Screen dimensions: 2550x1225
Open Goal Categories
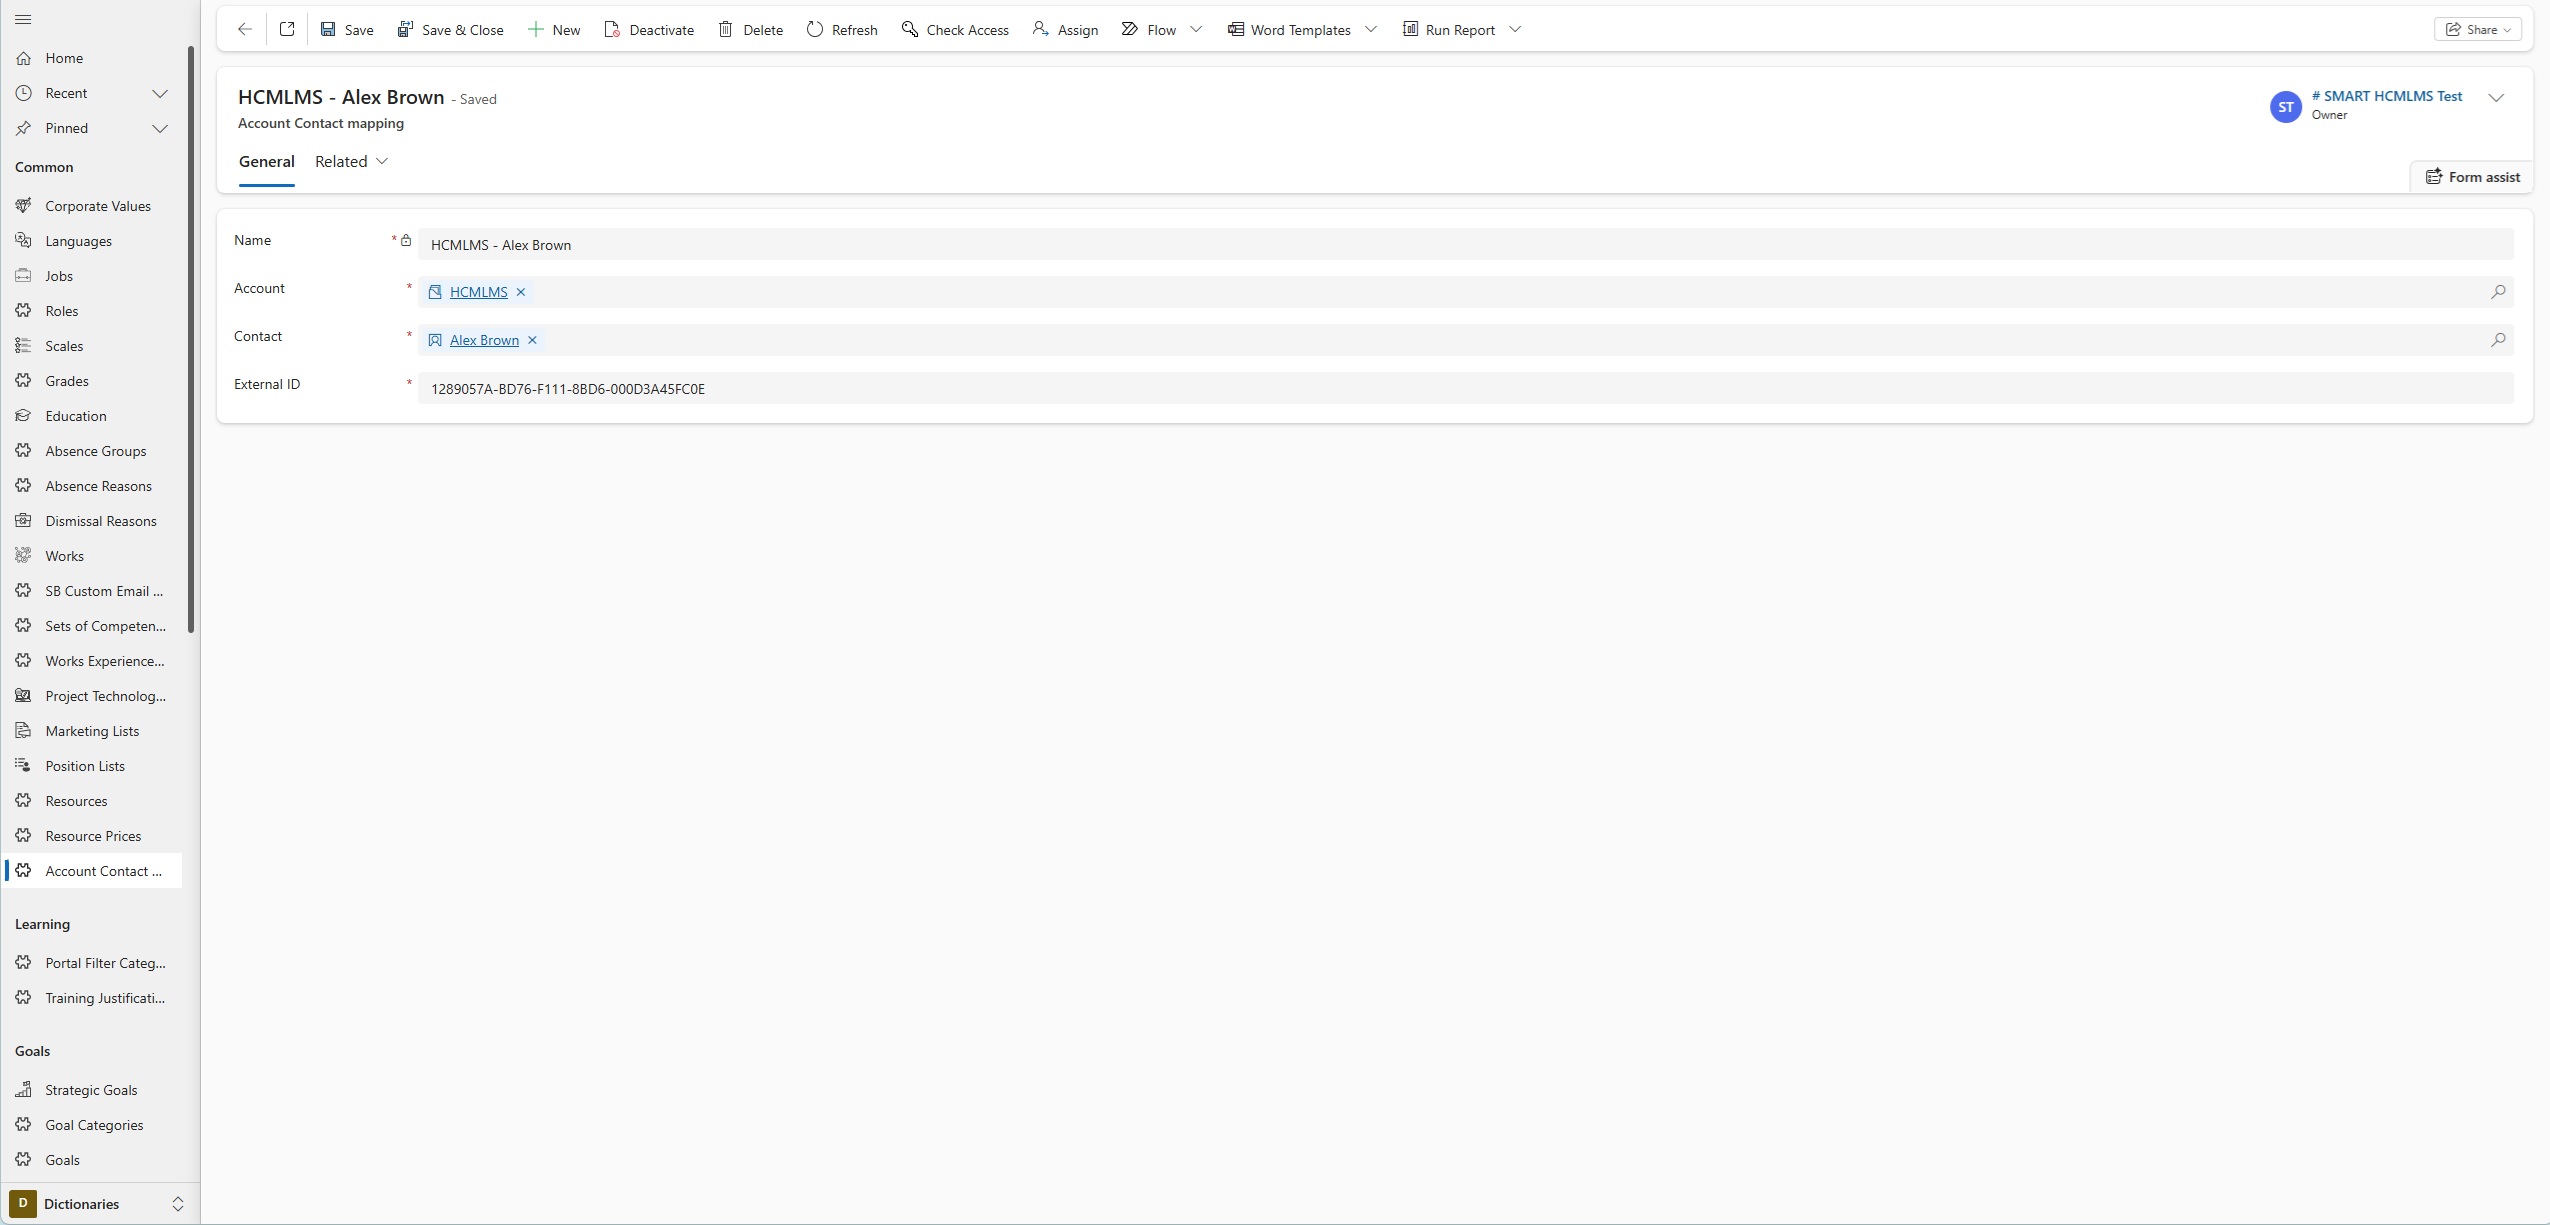pyautogui.click(x=92, y=1125)
